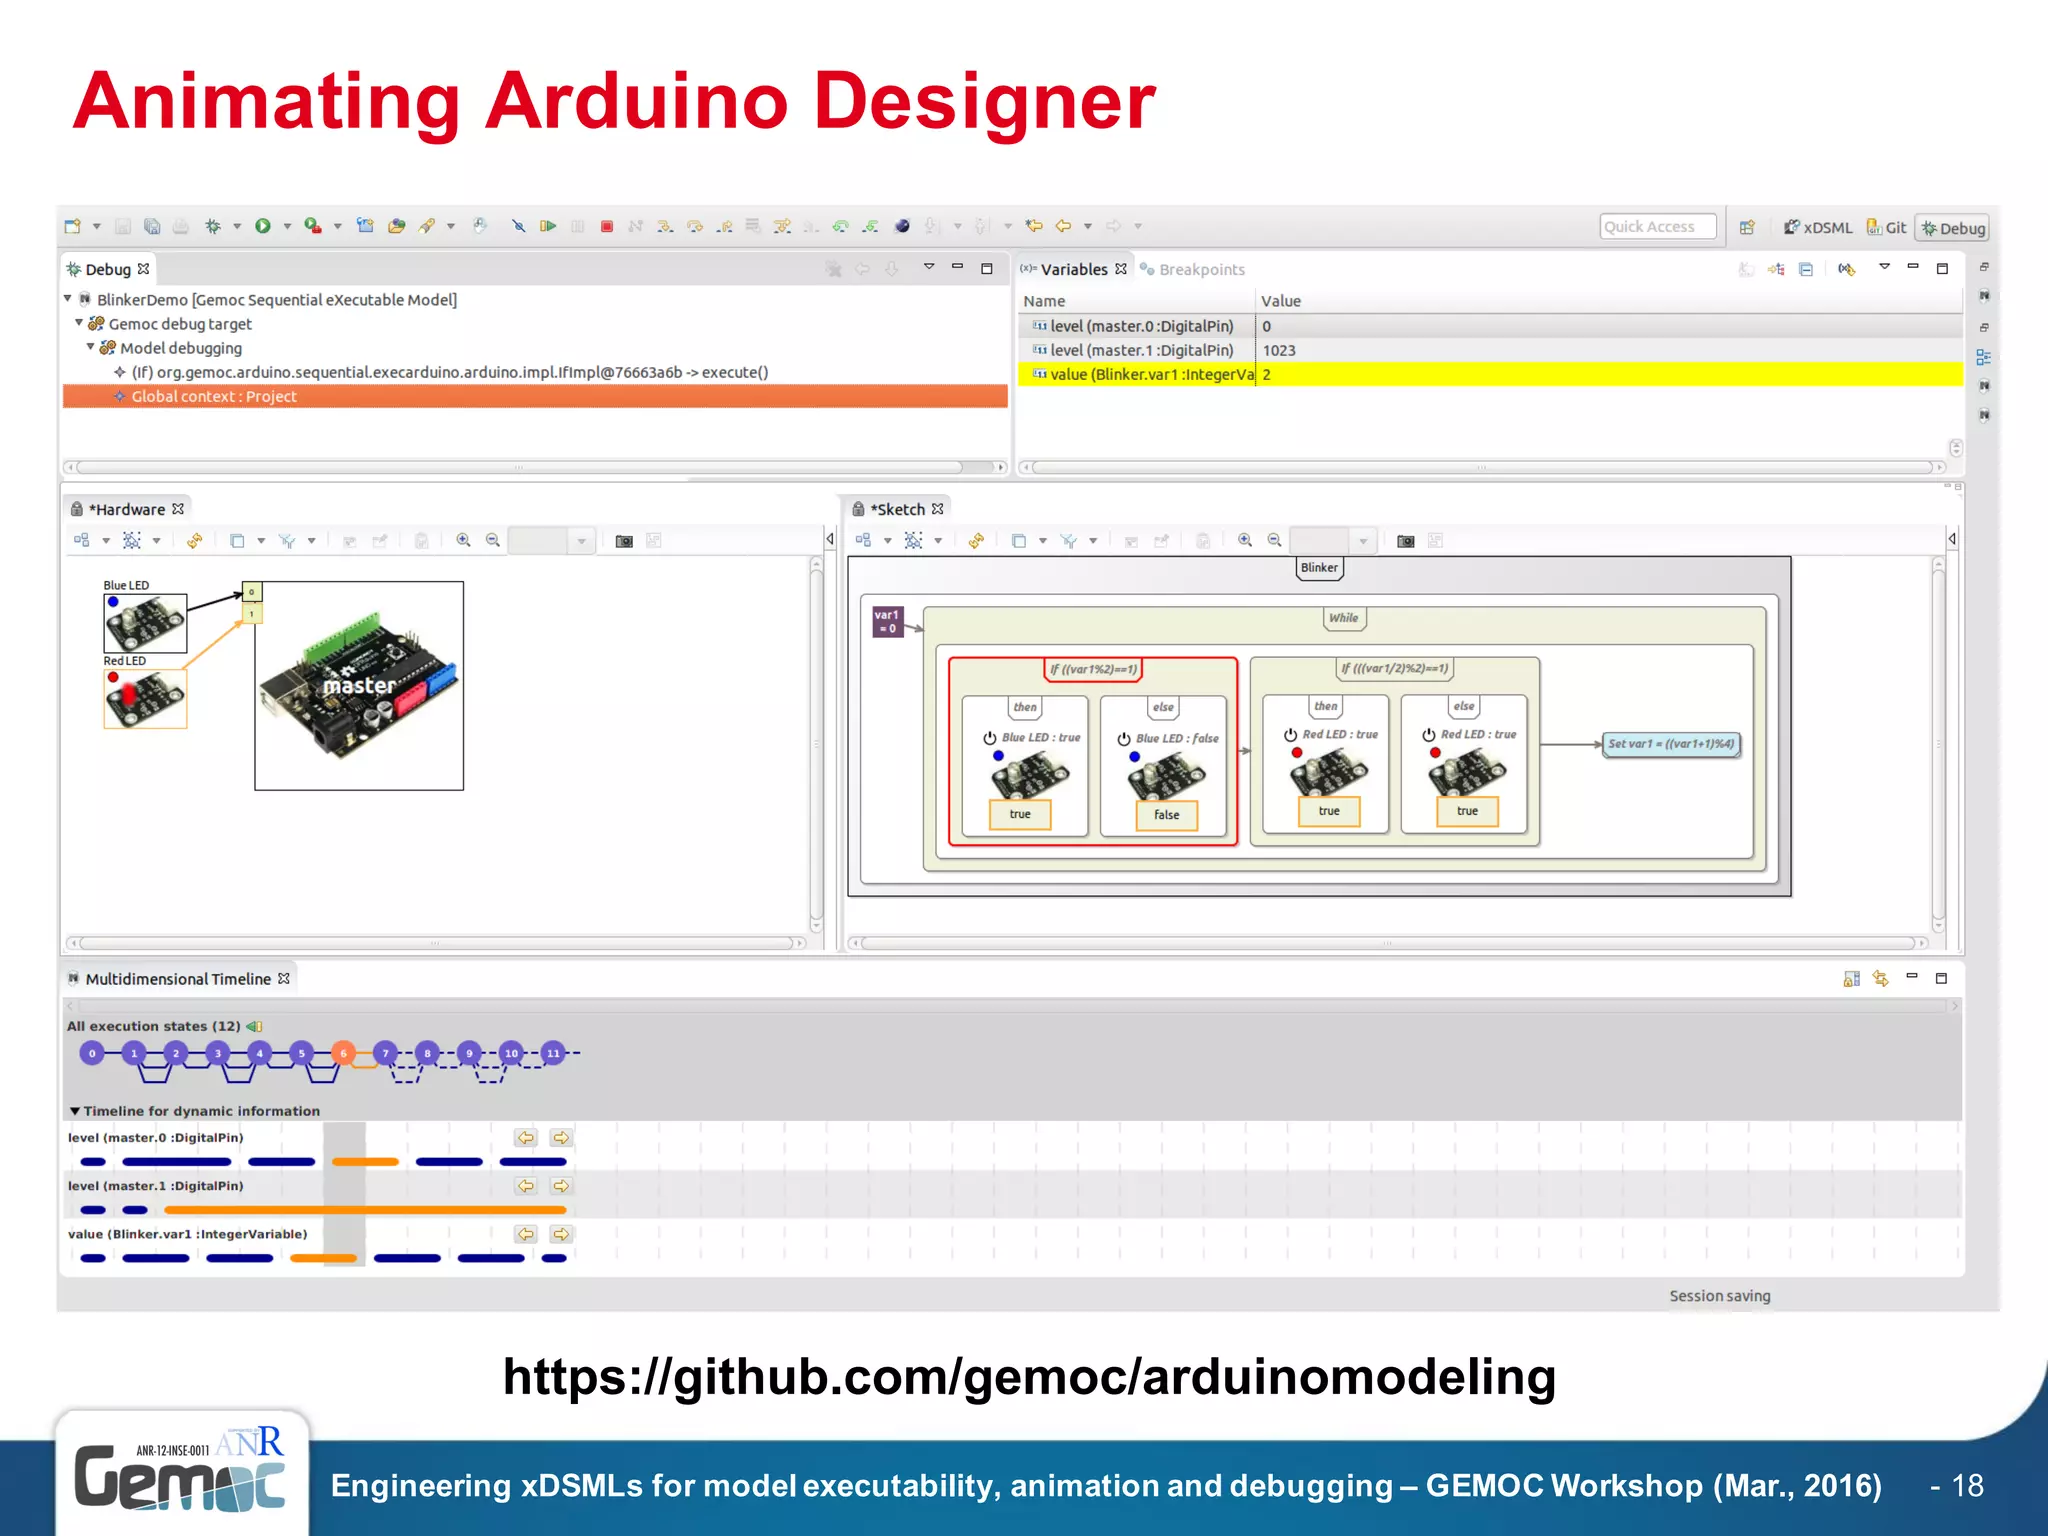Jump to execution state 11 on timeline
Image resolution: width=2048 pixels, height=1536 pixels.
pos(553,1053)
